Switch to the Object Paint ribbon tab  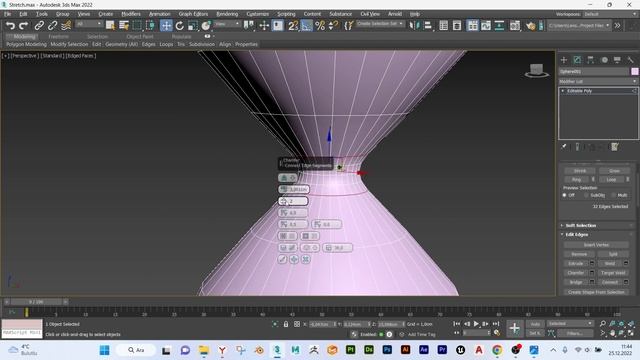pyautogui.click(x=140, y=36)
